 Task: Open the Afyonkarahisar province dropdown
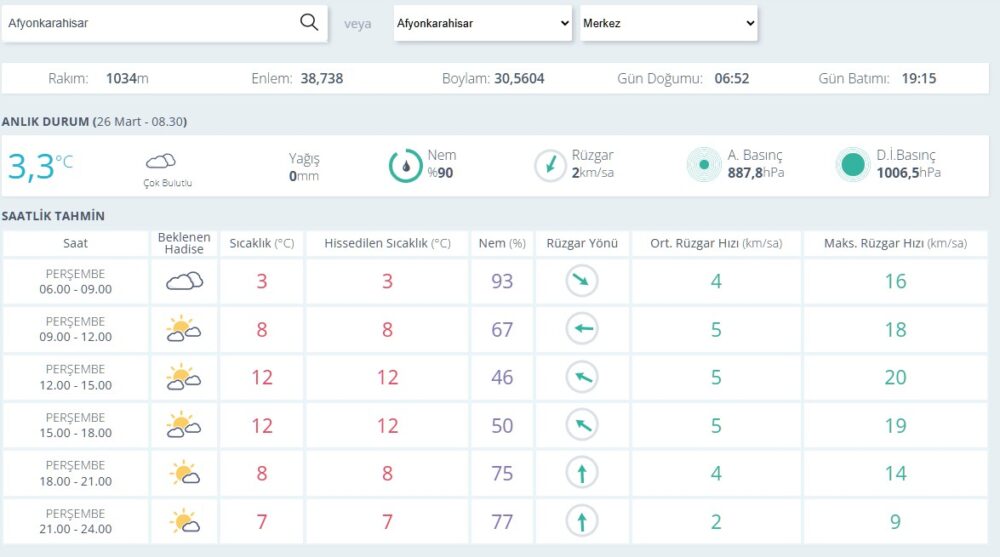click(482, 23)
